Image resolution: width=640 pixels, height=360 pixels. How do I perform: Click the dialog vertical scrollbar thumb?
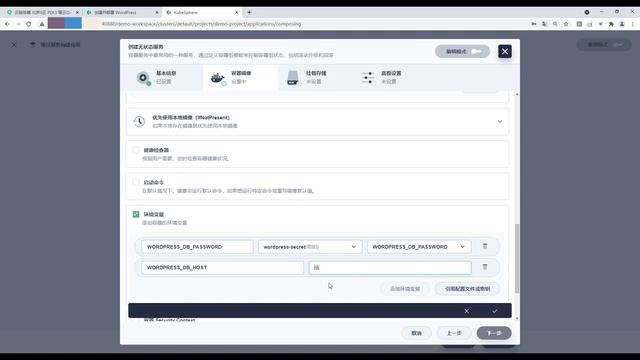[517, 258]
